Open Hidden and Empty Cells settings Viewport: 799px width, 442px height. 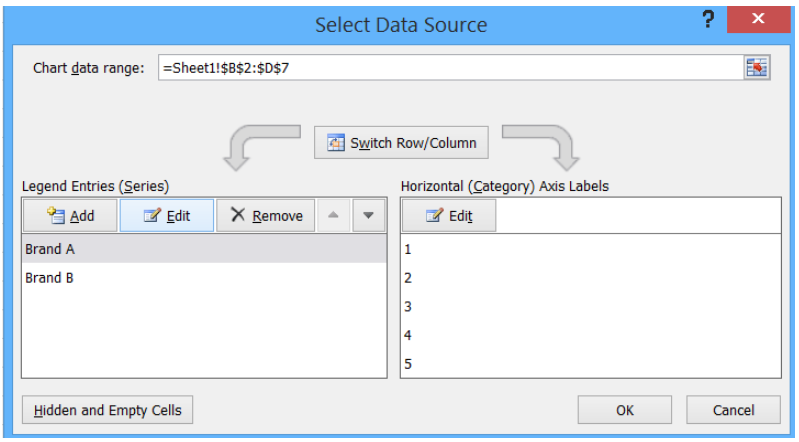pyautogui.click(x=108, y=410)
